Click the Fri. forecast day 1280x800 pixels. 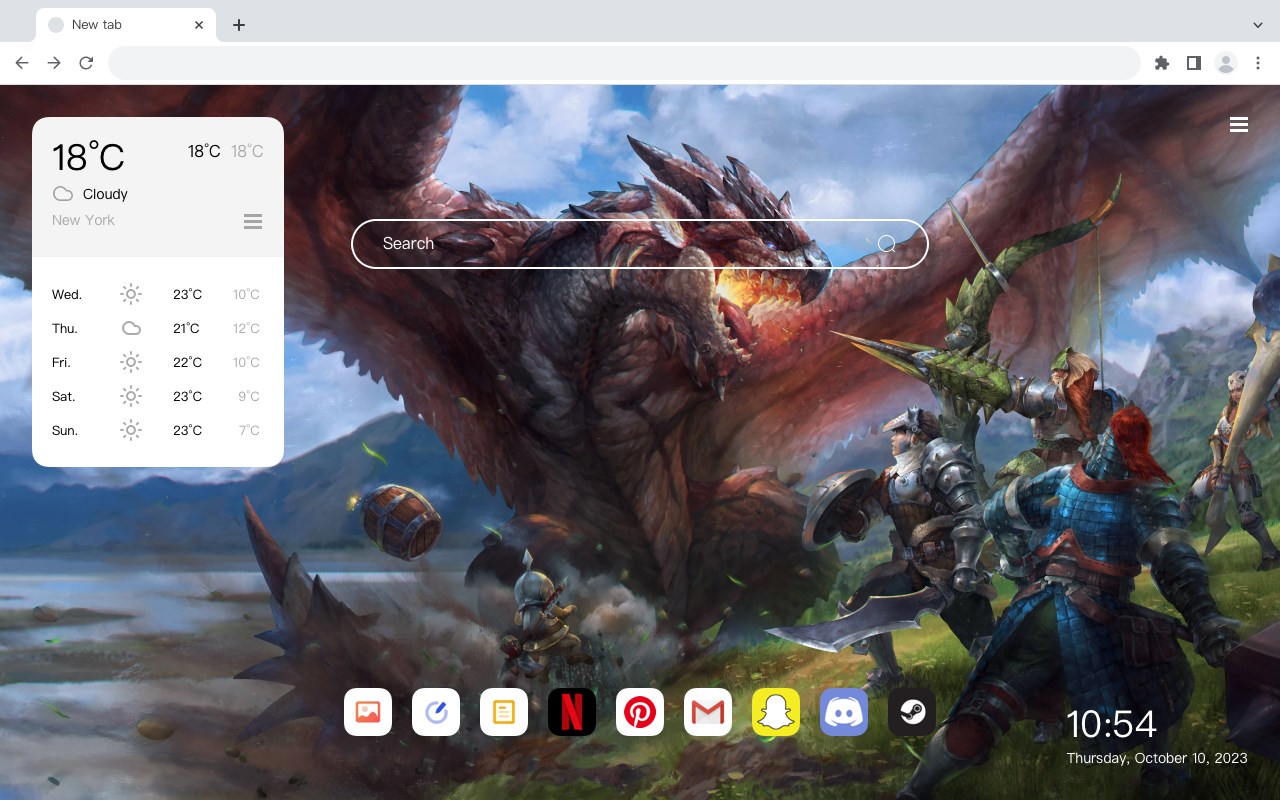tap(61, 362)
